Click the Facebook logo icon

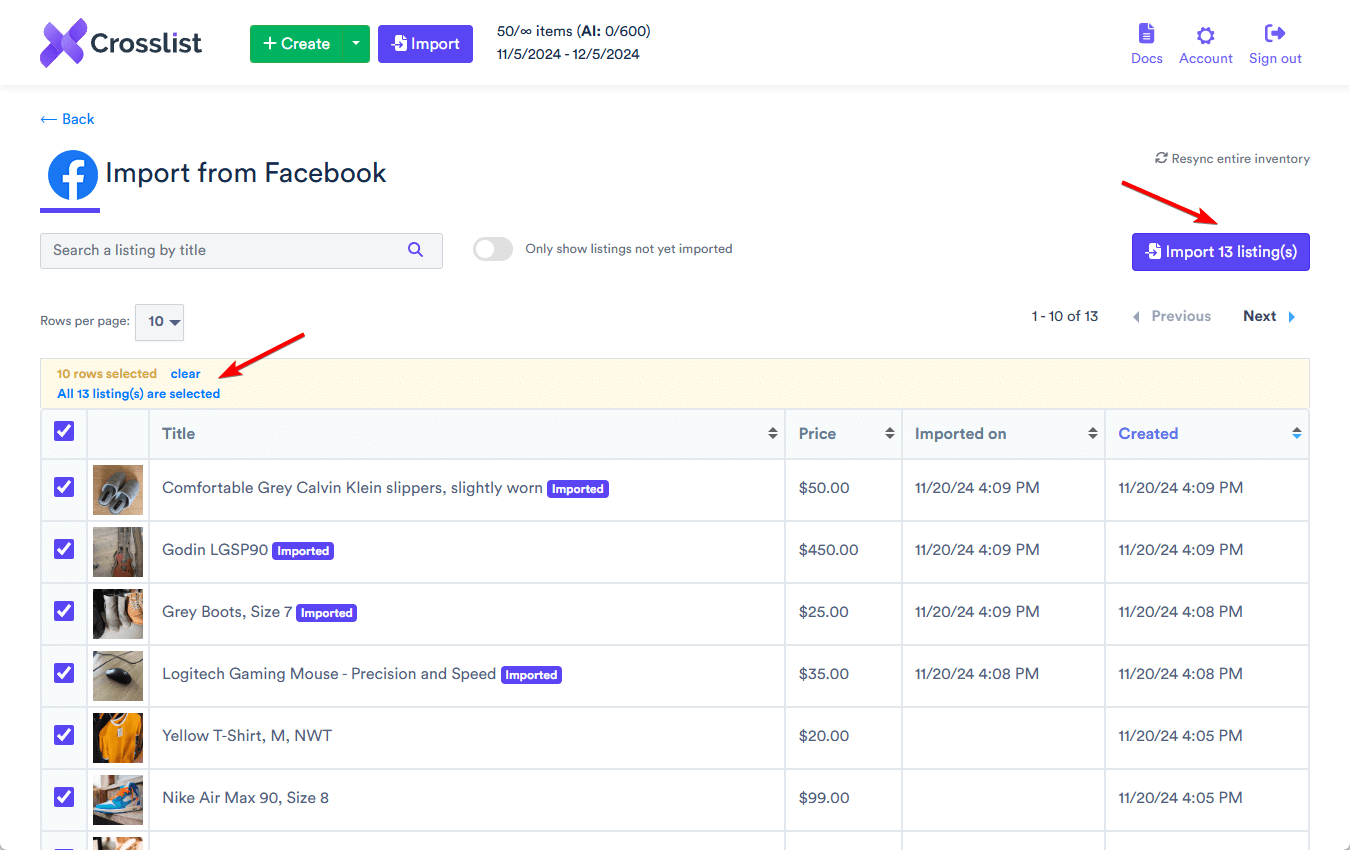point(73,176)
